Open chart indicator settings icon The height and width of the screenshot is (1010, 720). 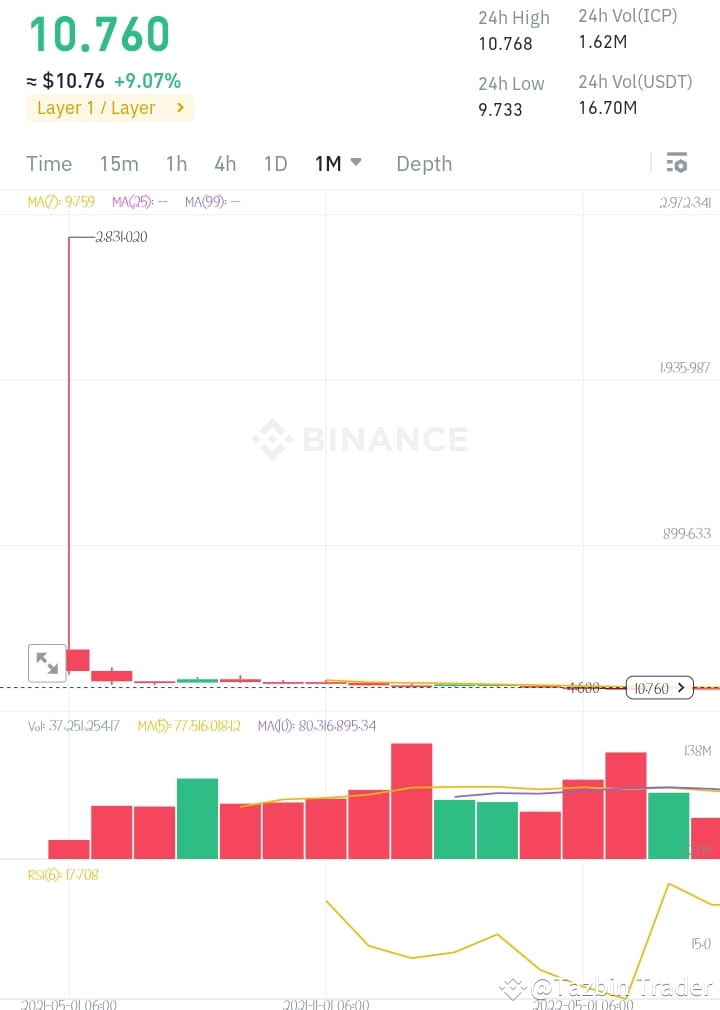(x=677, y=162)
